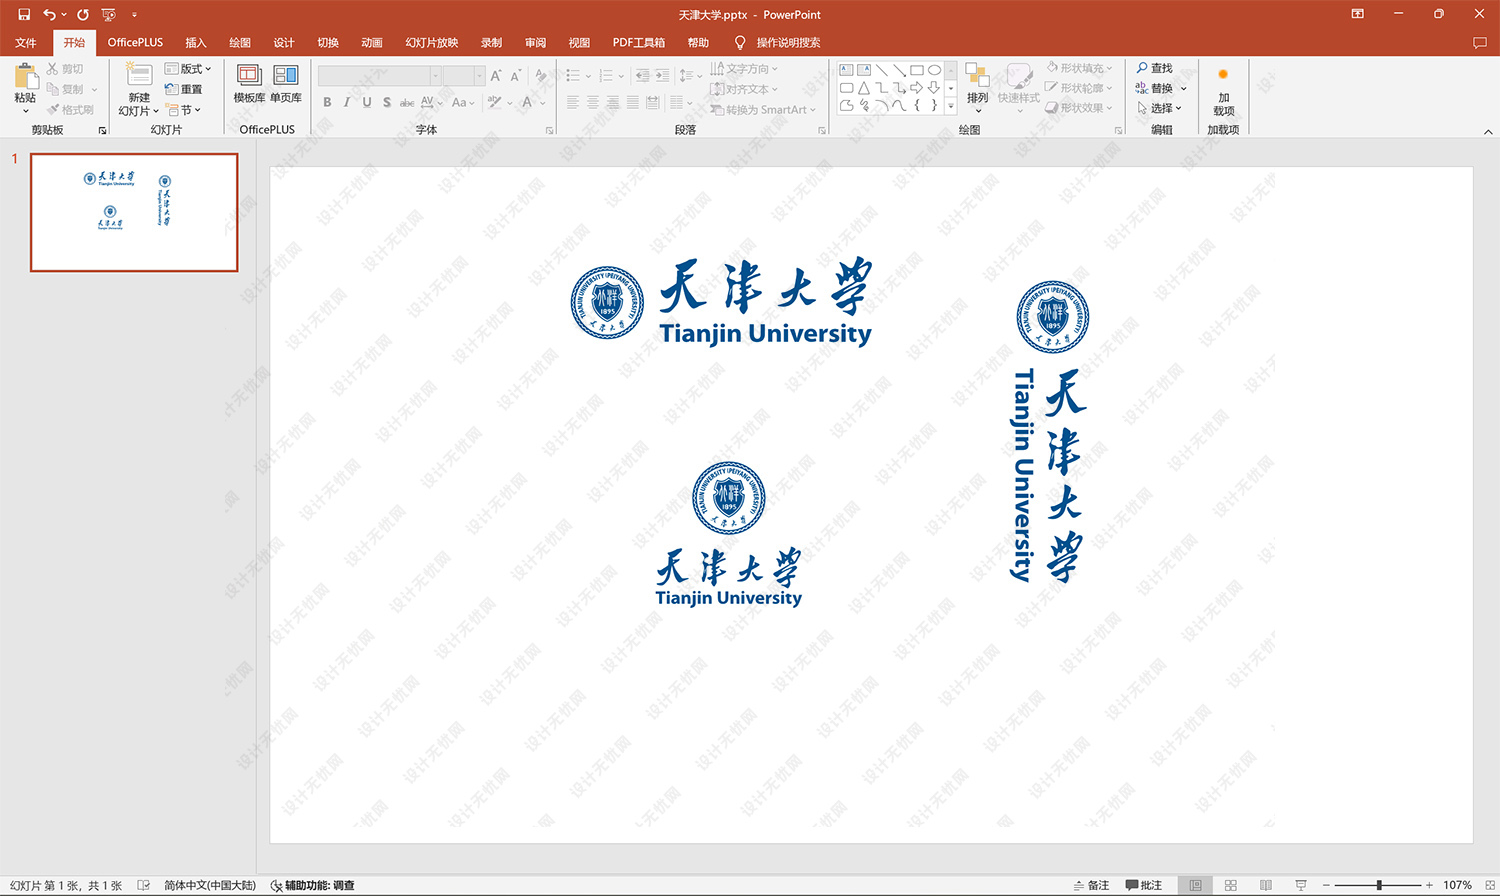Select vertical Tianjin University logo on slide

click(x=1051, y=432)
